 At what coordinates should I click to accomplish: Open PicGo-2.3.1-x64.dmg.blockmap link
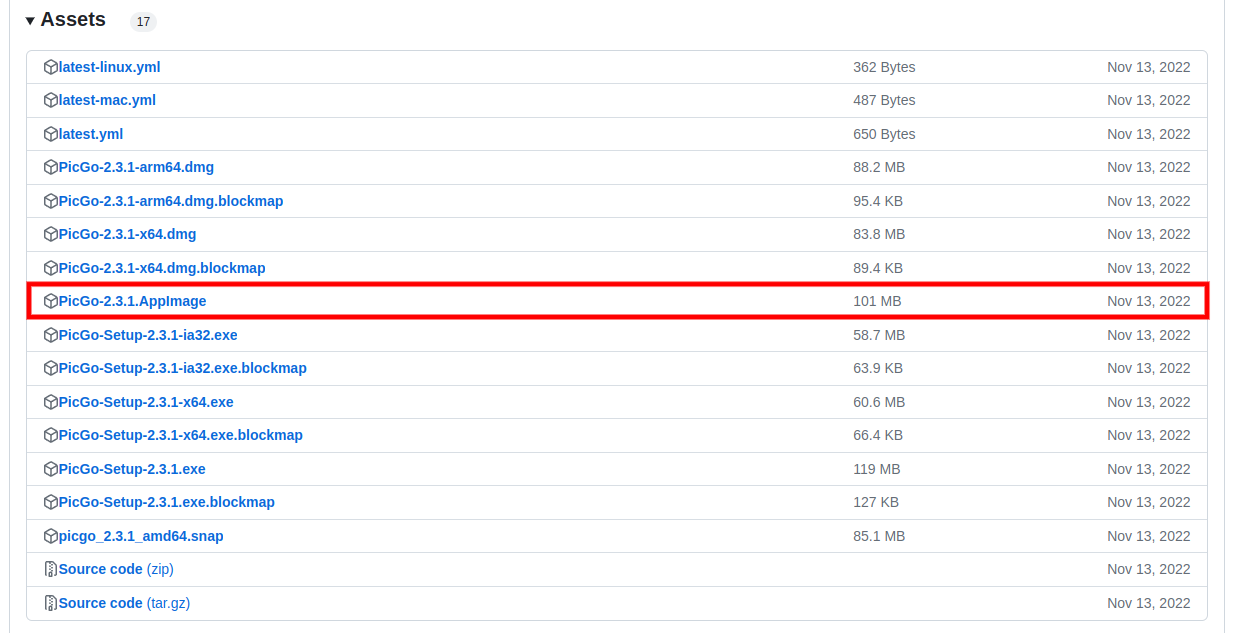[162, 268]
